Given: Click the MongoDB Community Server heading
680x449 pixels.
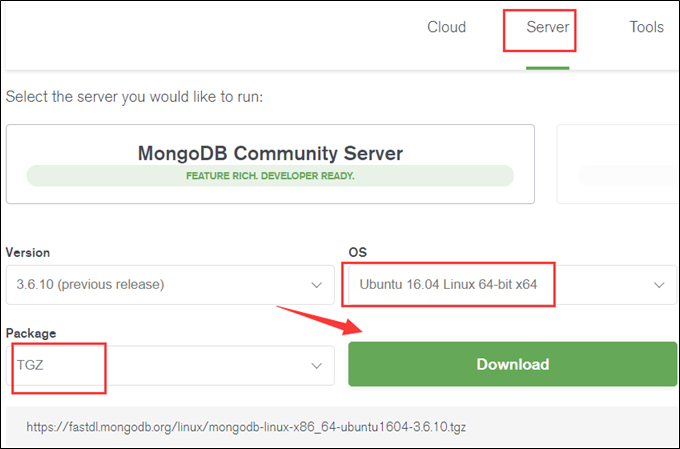Looking at the screenshot, I should point(270,153).
